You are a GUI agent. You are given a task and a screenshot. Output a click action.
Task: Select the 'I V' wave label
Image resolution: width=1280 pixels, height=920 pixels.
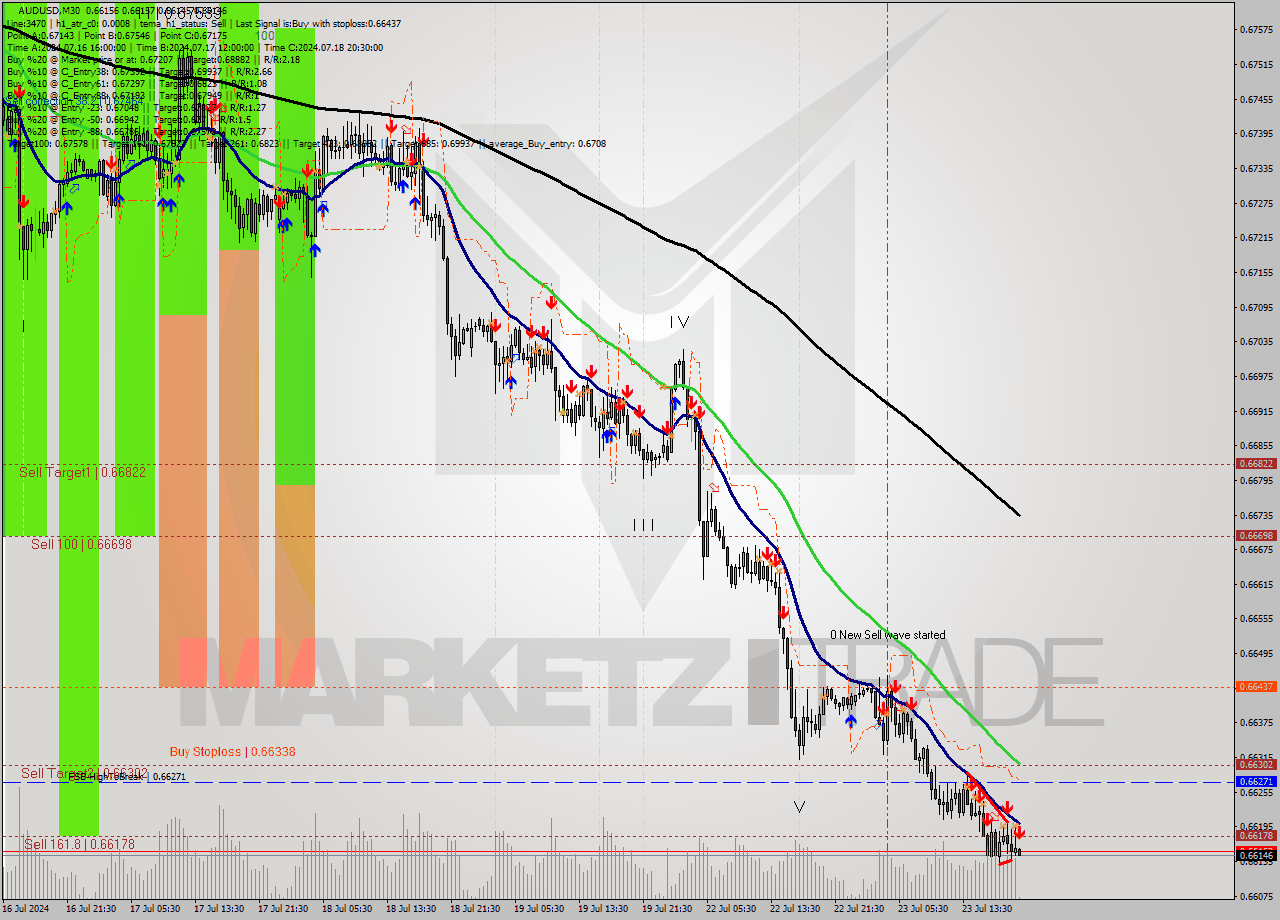pyautogui.click(x=680, y=322)
